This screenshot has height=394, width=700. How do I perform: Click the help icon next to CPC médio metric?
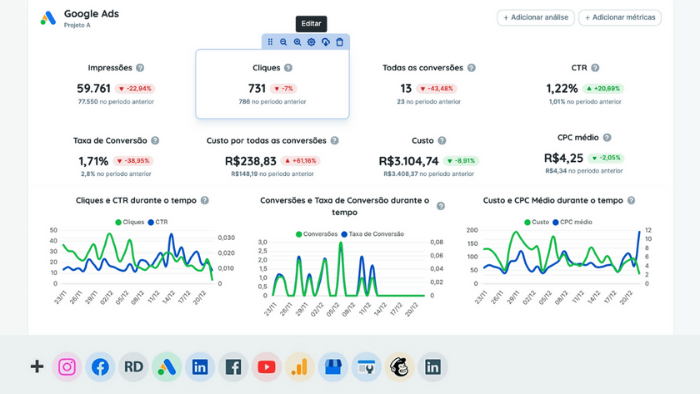pos(607,137)
